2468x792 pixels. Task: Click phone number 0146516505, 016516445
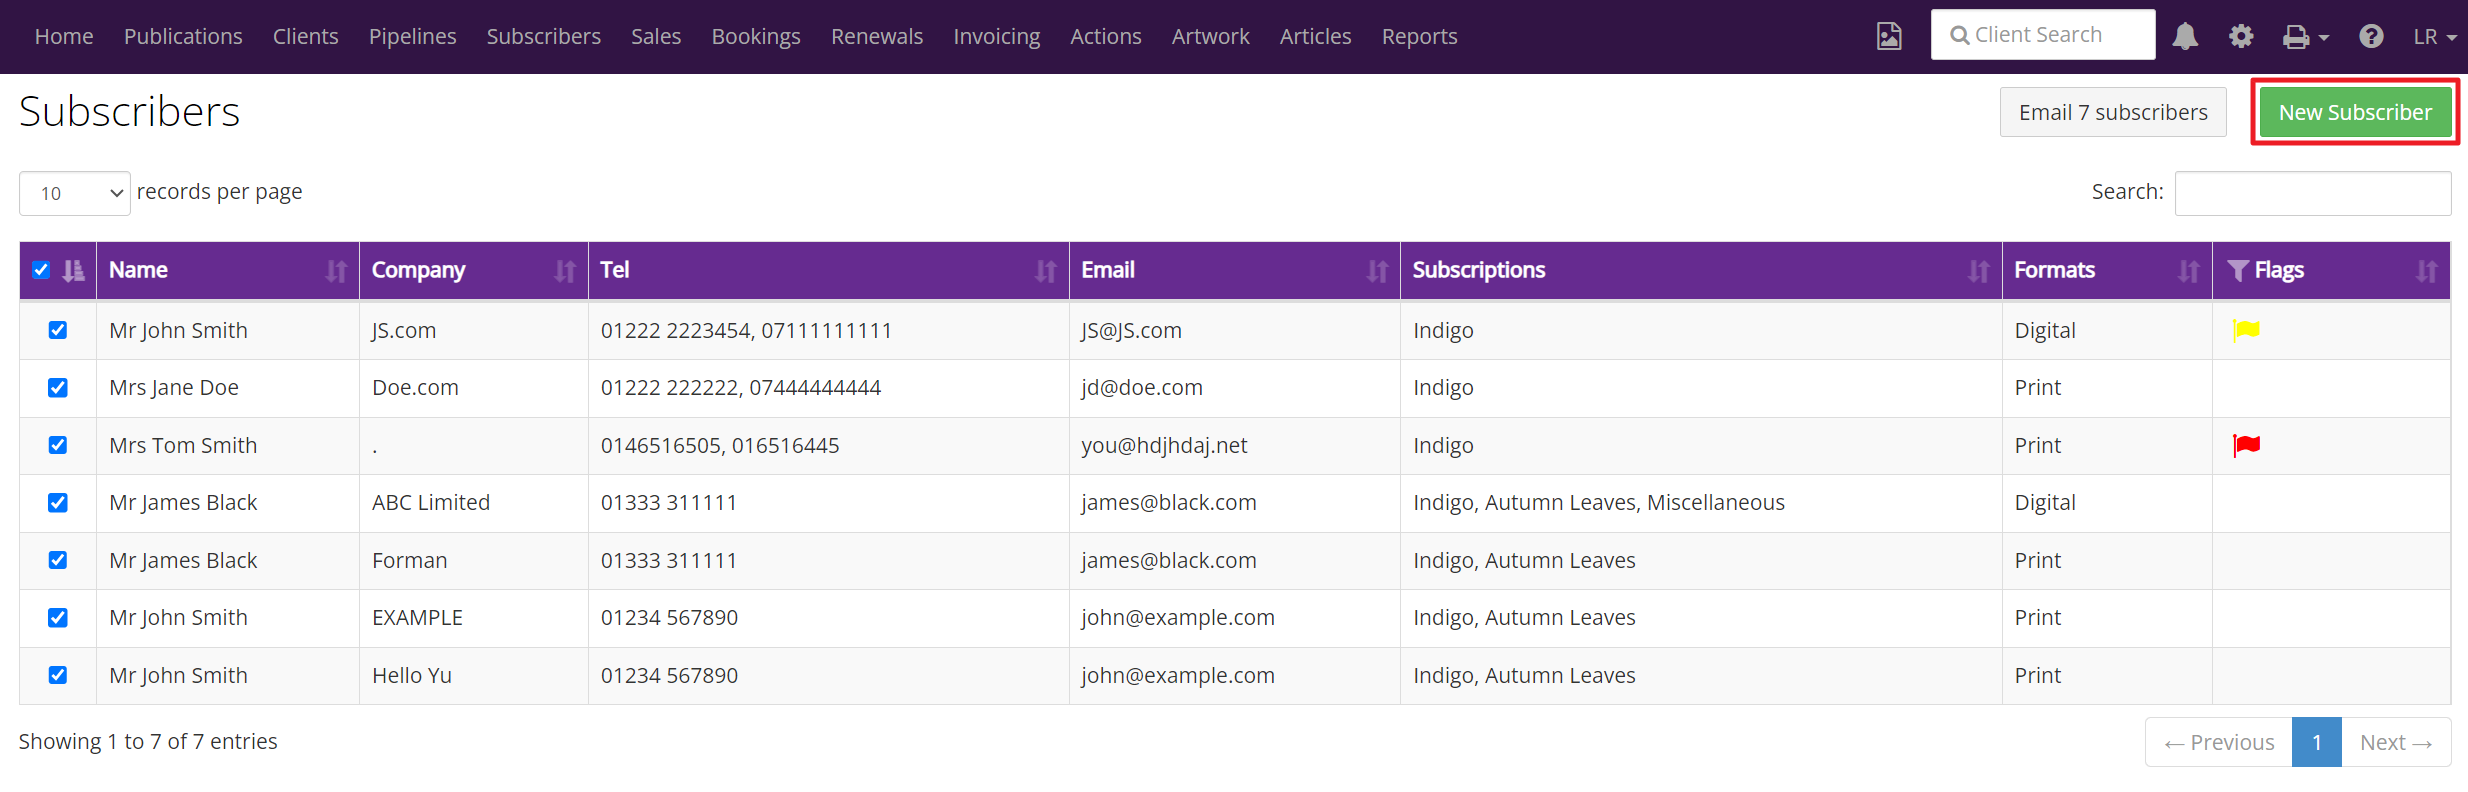[x=720, y=446]
